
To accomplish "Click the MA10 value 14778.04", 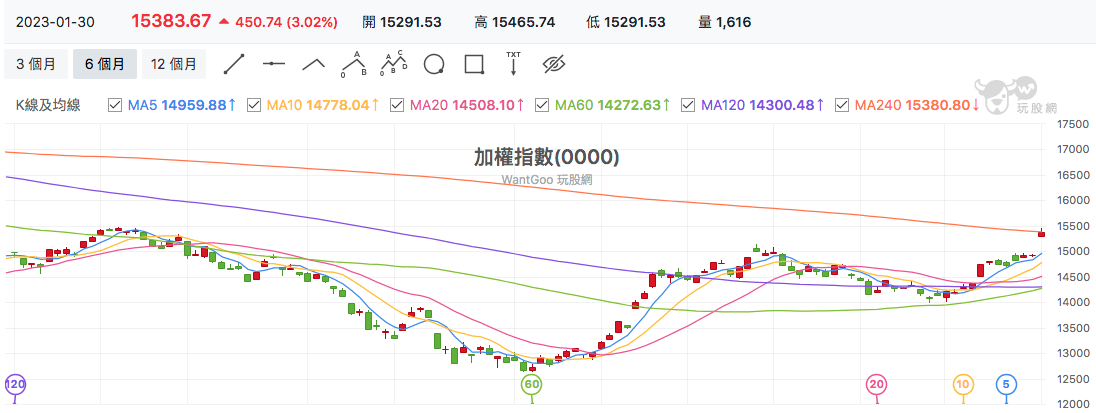I will point(338,106).
